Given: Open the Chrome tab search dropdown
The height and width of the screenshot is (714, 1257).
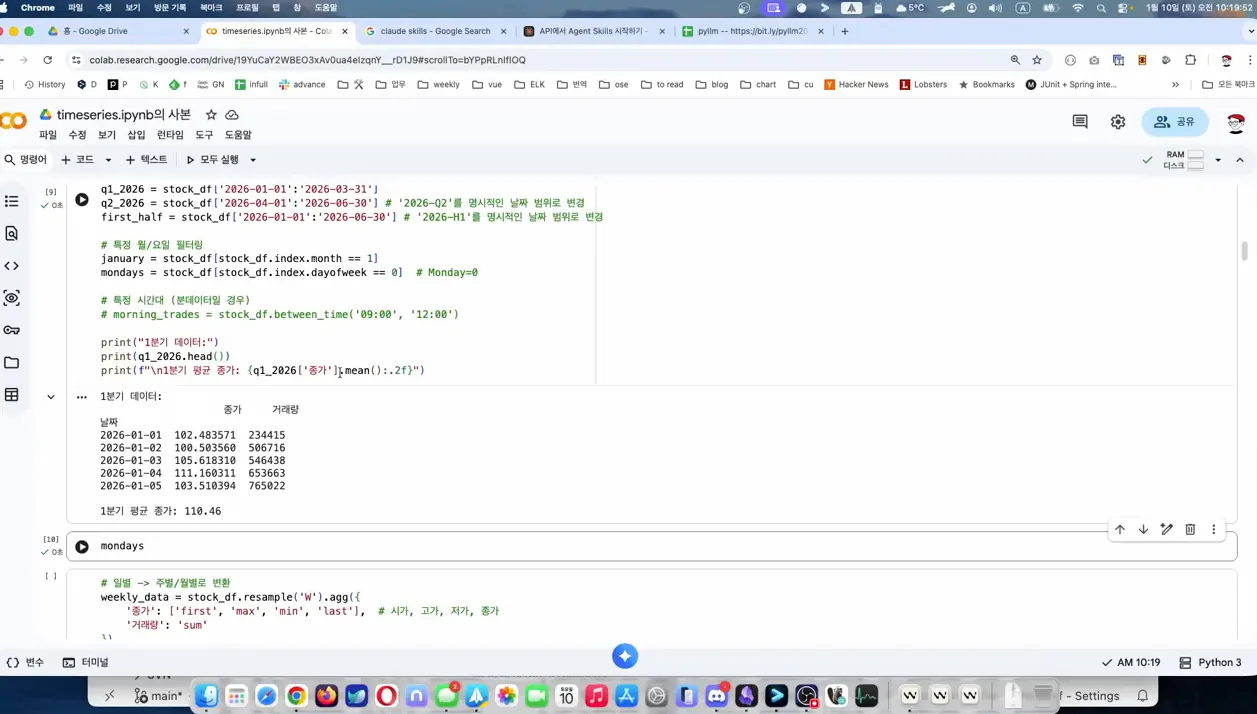Looking at the screenshot, I should (1250, 31).
